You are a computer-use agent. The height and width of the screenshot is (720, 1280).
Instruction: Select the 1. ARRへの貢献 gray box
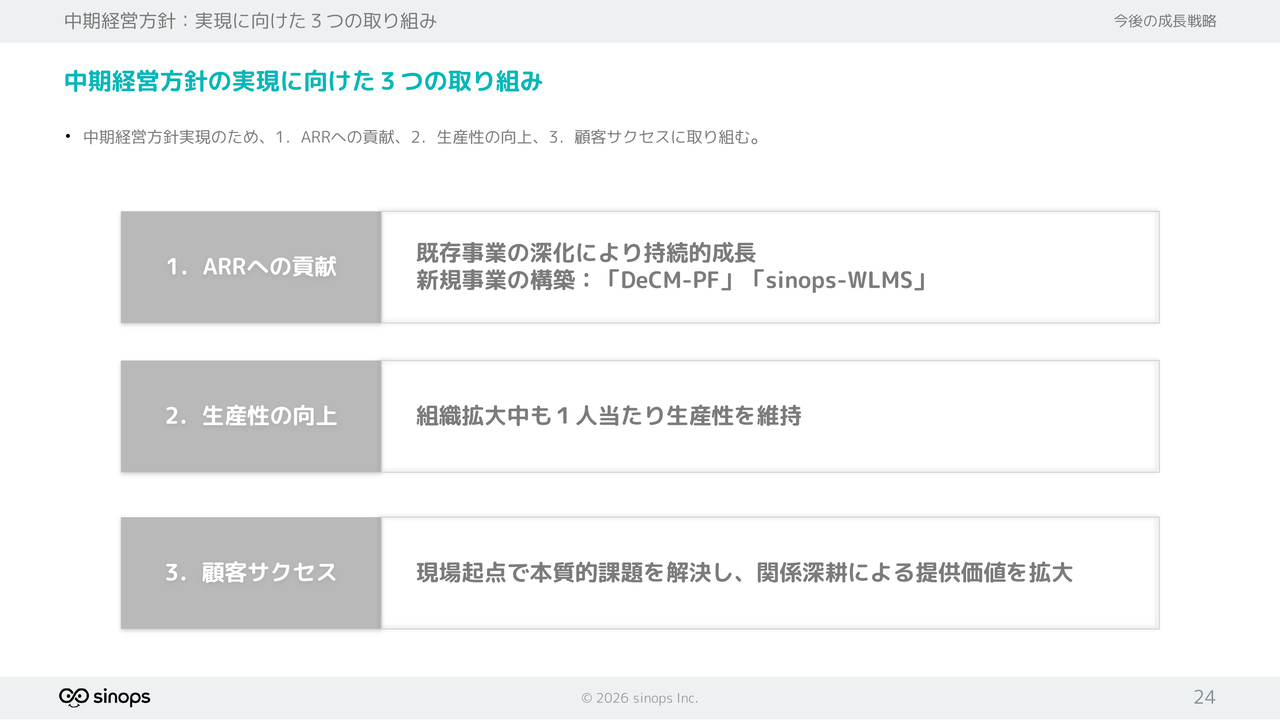click(x=251, y=267)
